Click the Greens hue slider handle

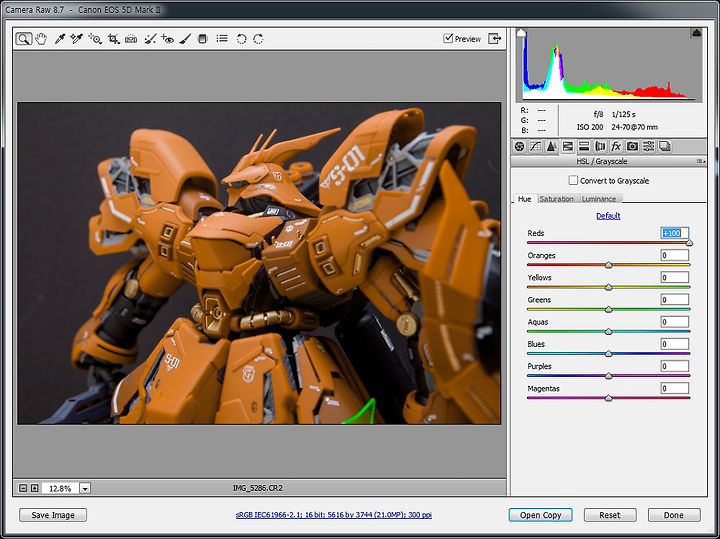click(608, 309)
